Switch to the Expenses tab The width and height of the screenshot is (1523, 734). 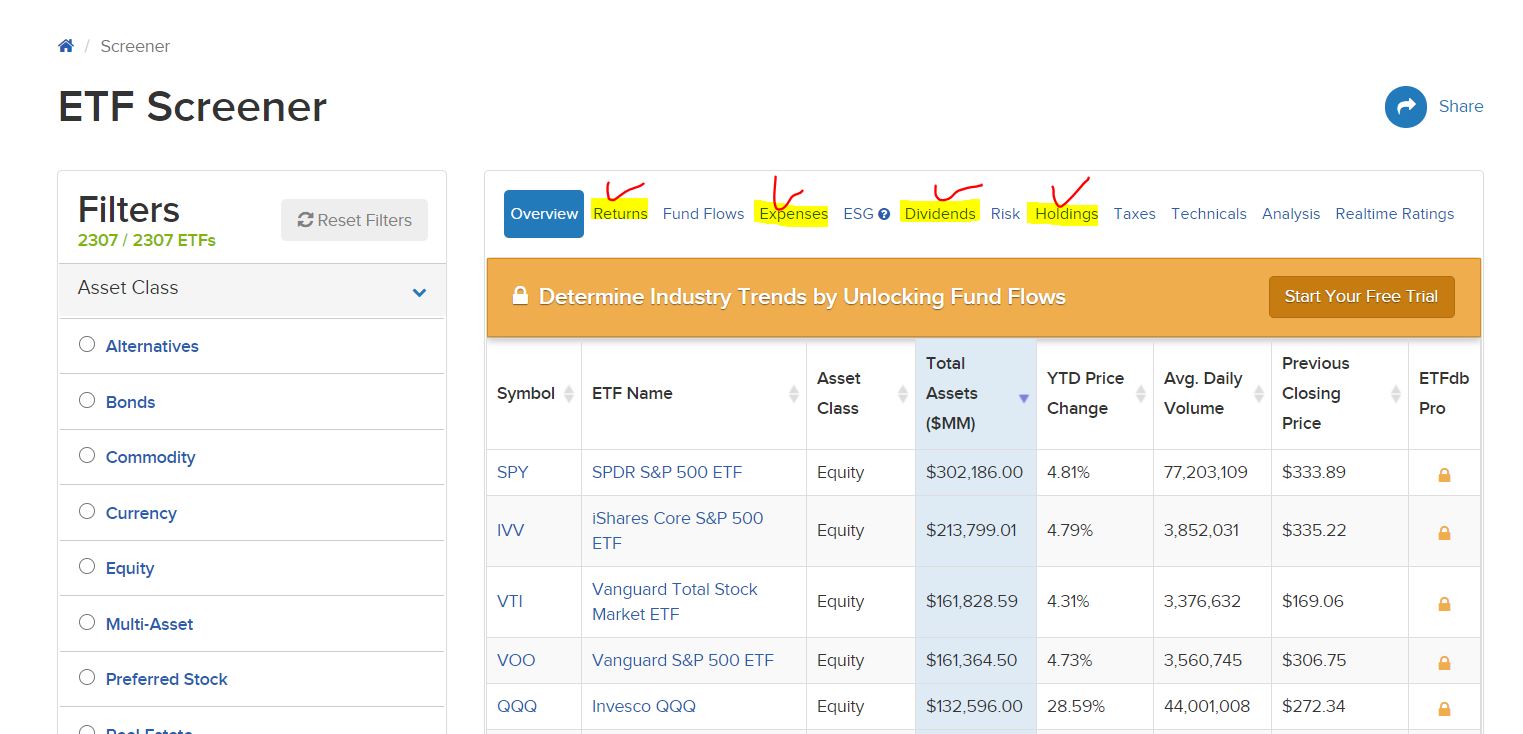tap(793, 214)
